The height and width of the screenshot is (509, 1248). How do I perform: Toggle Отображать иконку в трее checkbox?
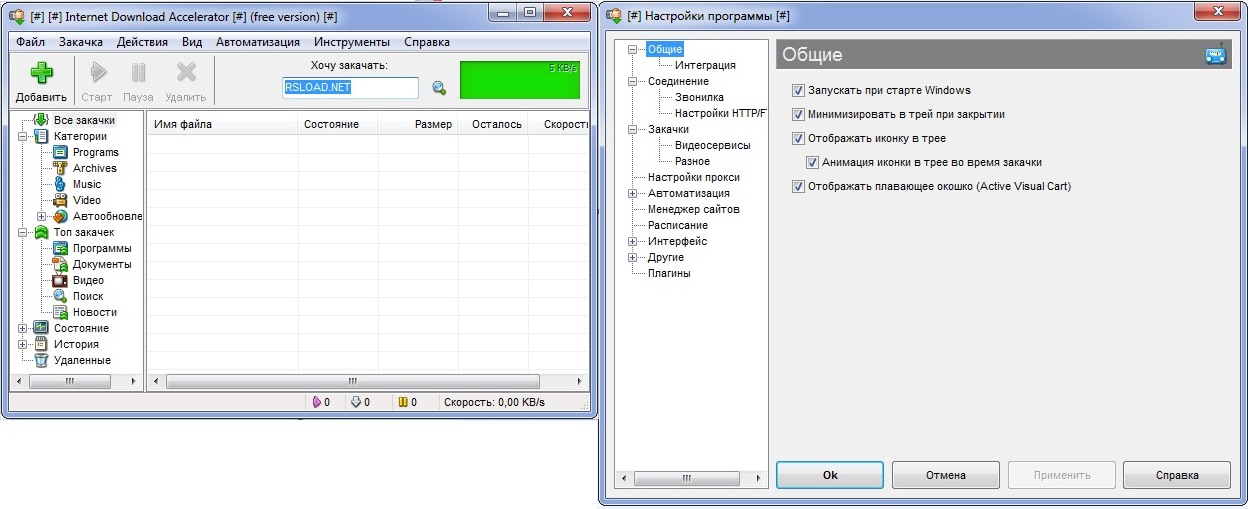[x=798, y=138]
